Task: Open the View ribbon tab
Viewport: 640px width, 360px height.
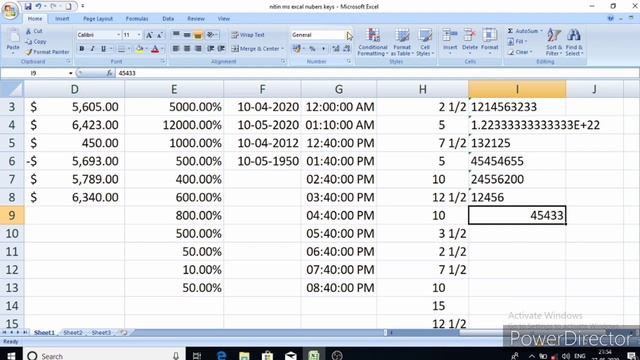Action: (223, 19)
